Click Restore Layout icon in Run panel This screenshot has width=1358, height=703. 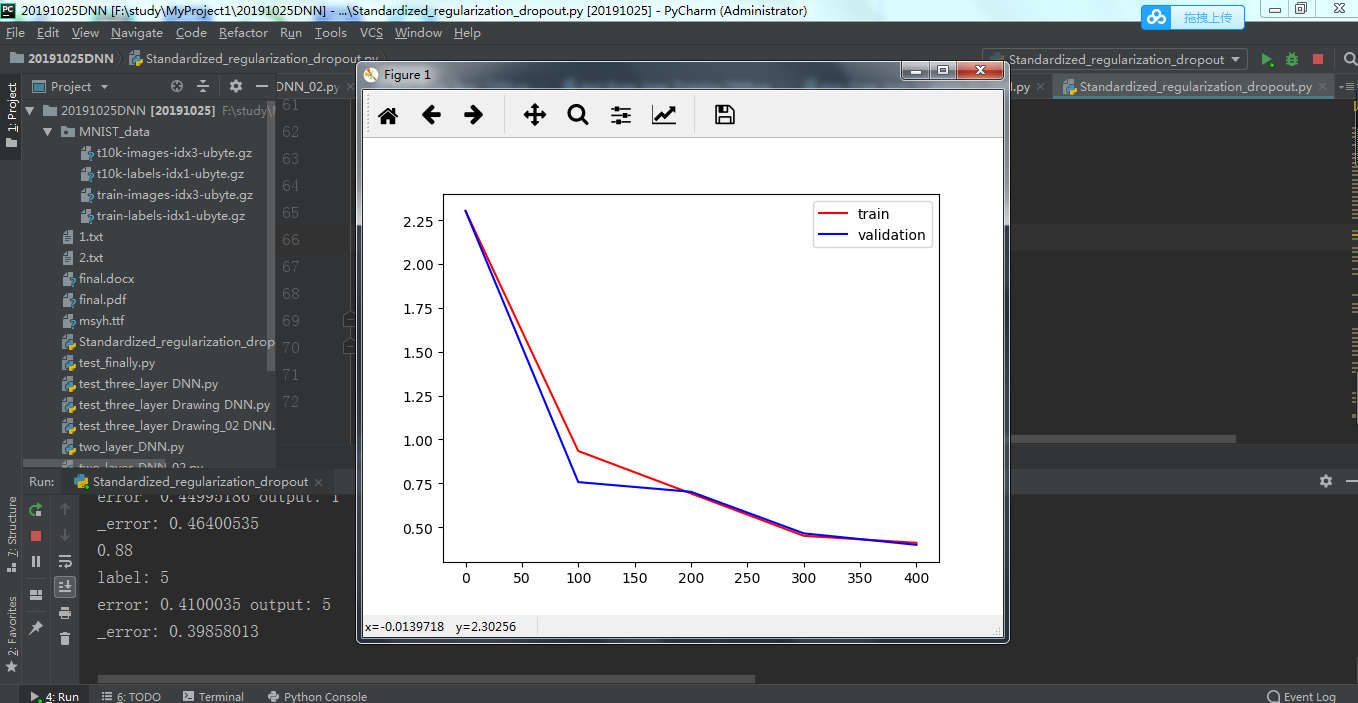coord(36,595)
